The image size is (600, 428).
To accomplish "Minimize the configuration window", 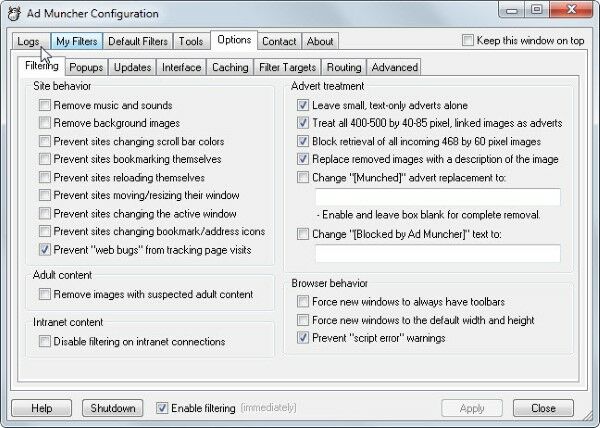I will pyautogui.click(x=512, y=9).
